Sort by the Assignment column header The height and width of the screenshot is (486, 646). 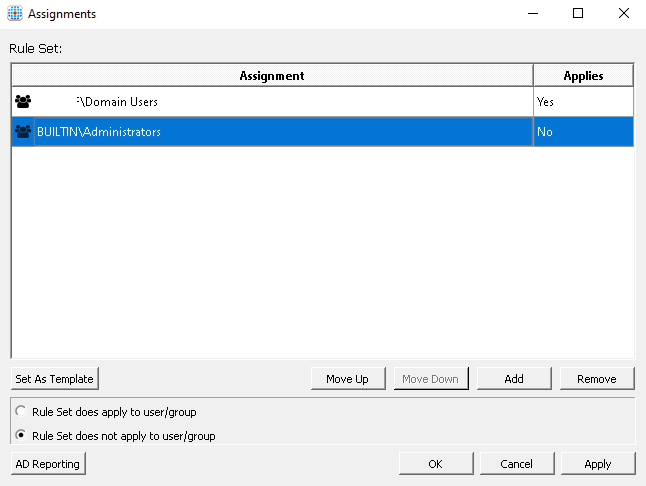pyautogui.click(x=272, y=76)
